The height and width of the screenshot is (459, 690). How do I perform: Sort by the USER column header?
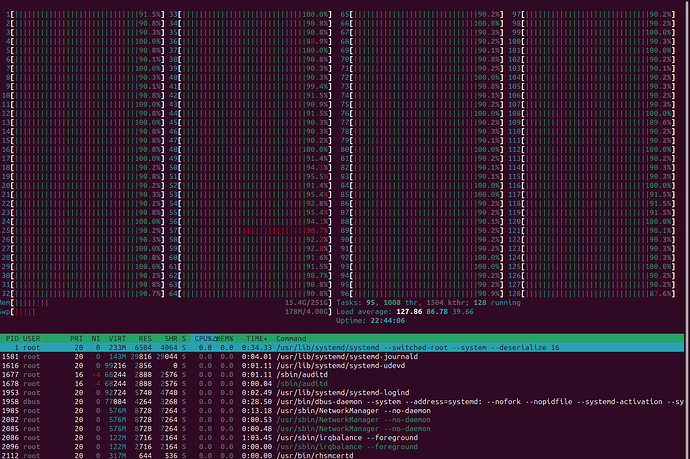click(x=33, y=338)
